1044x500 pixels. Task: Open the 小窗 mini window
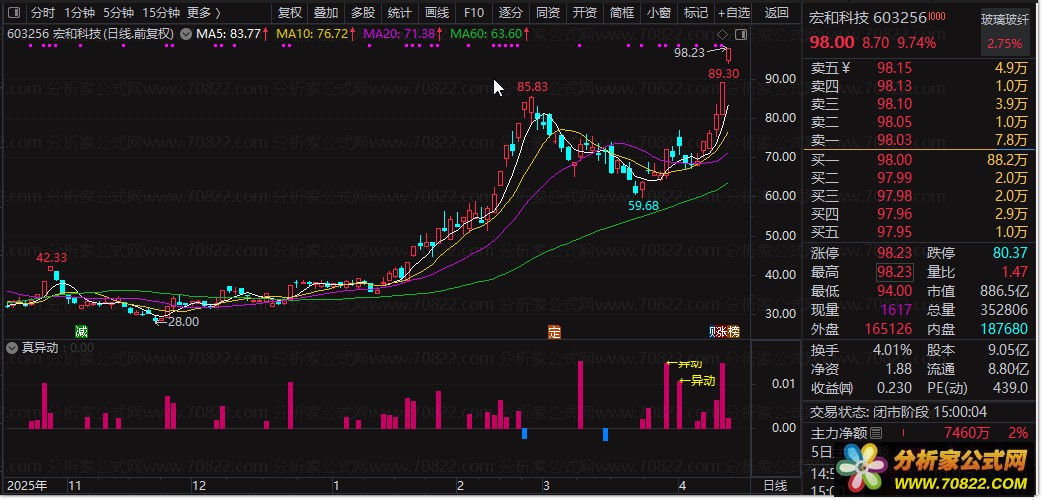pos(658,12)
